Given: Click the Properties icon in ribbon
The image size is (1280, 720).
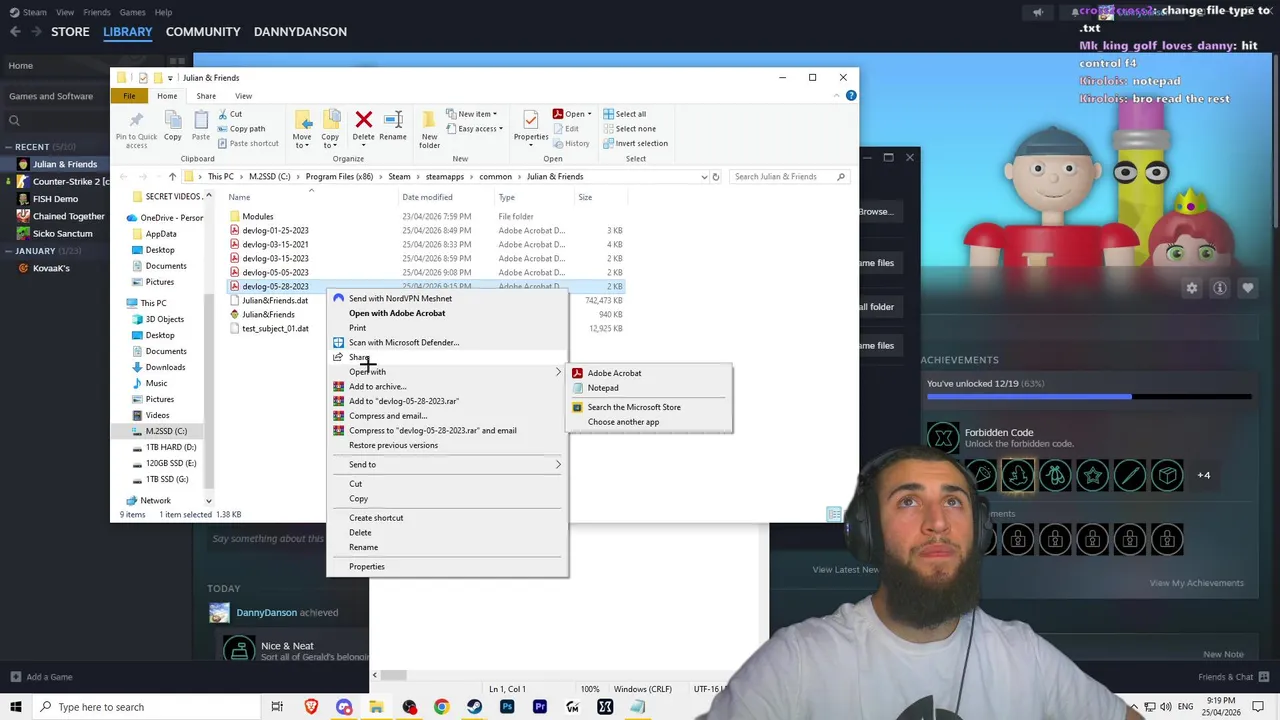Looking at the screenshot, I should pos(531,120).
